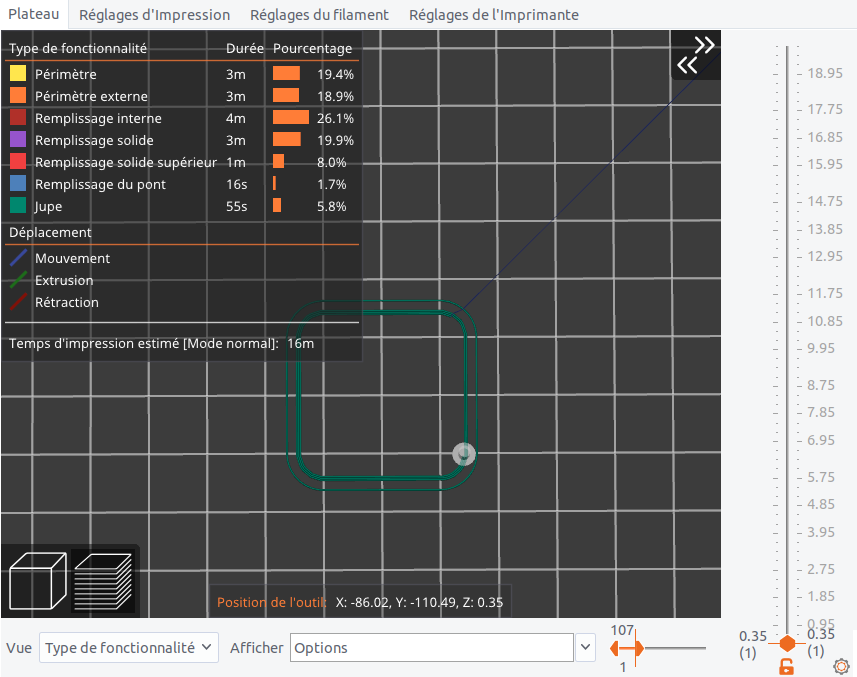Open Vue dropdown Type de fonctionnalité
This screenshot has width=857, height=677.
[x=129, y=647]
